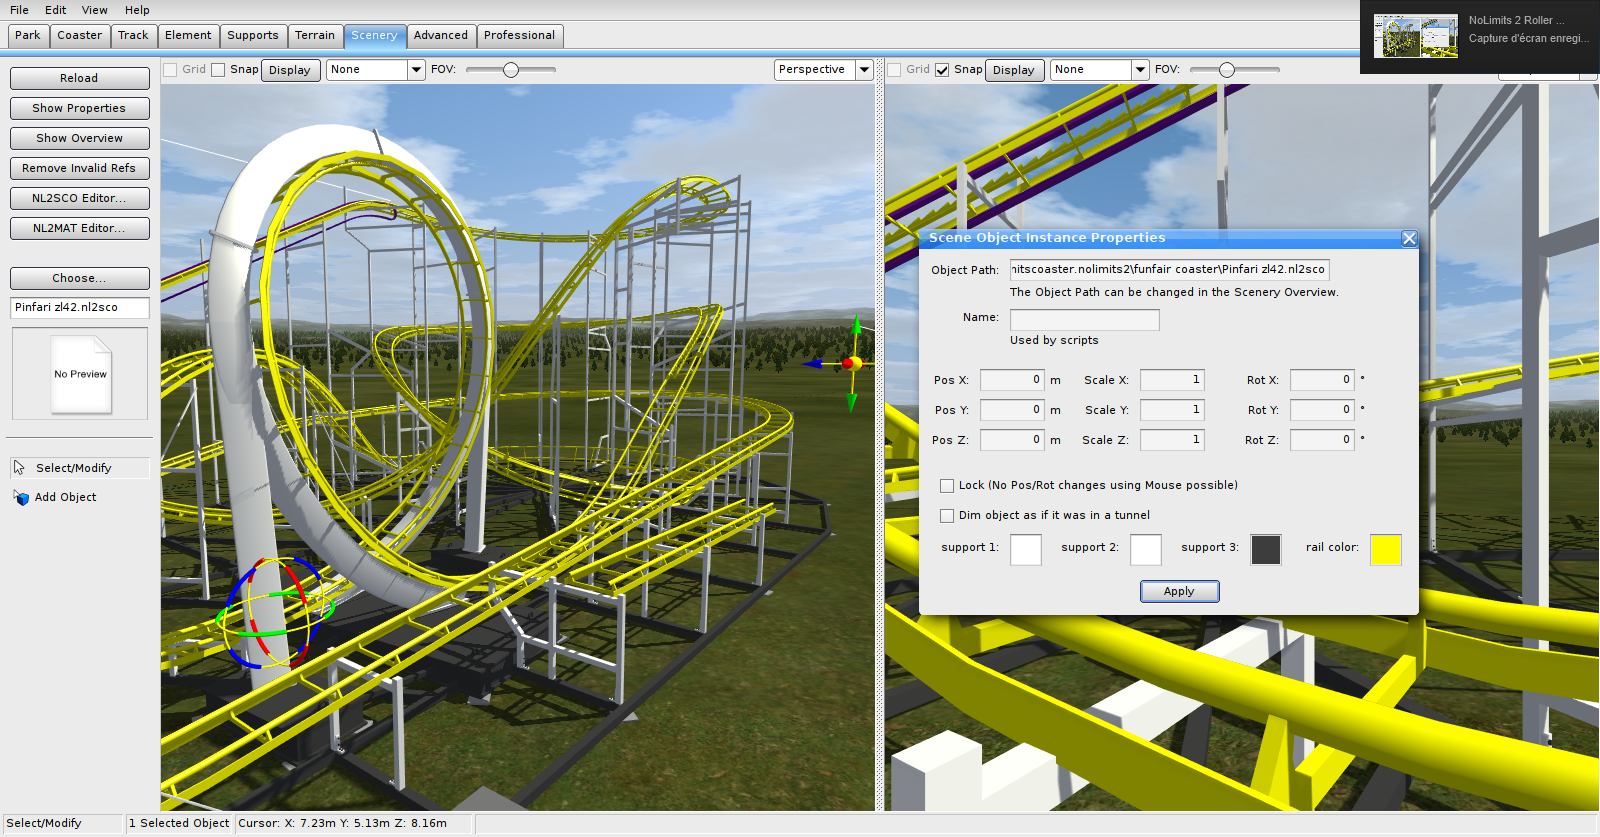Toggle Snap checkbox in right viewport
1600x837 pixels.
pos(942,70)
